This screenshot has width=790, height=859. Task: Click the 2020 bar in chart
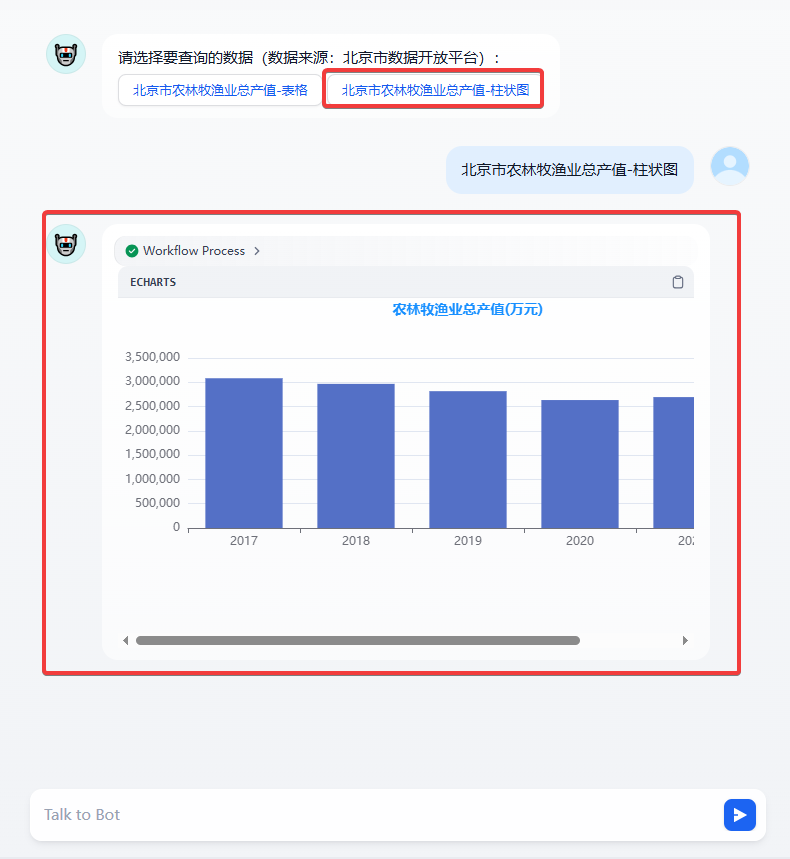tap(580, 464)
